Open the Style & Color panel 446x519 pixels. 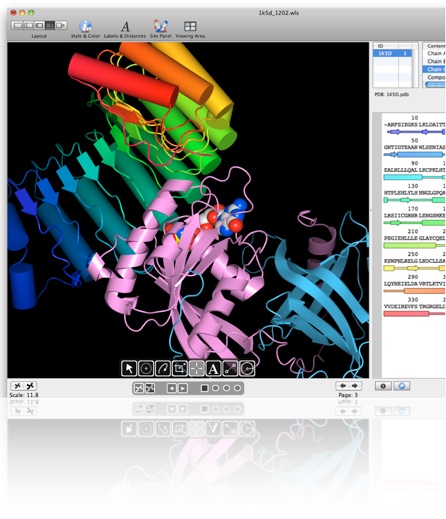click(85, 29)
